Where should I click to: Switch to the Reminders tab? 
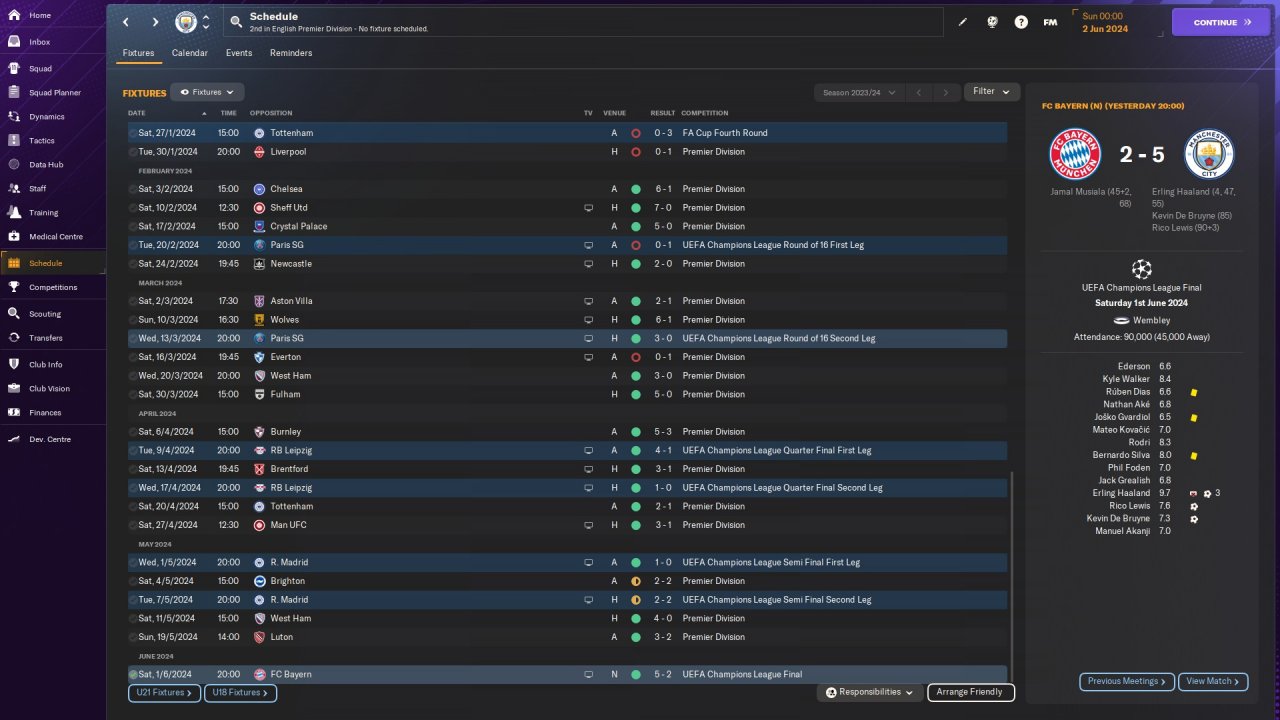point(291,53)
